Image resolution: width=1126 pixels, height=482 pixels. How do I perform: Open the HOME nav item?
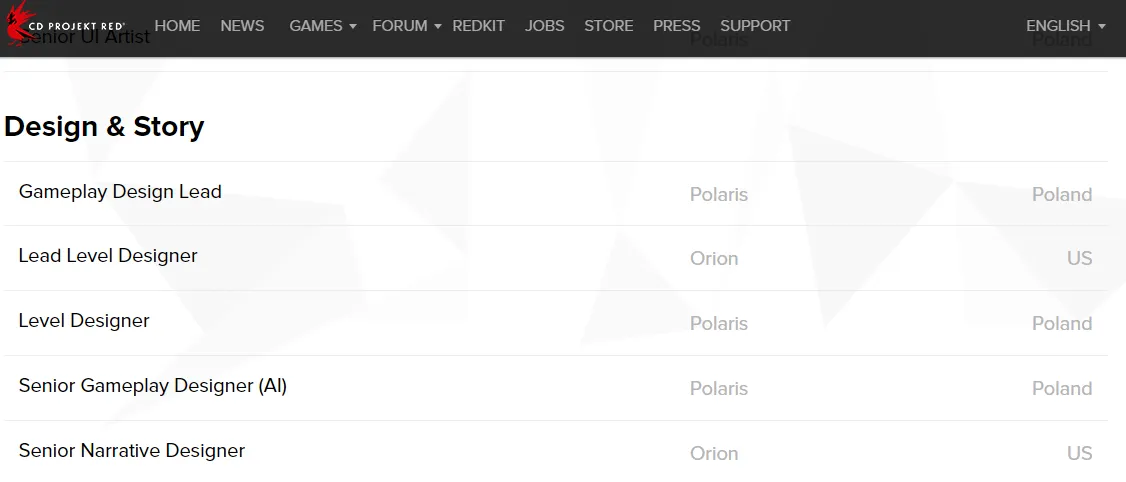pos(177,26)
